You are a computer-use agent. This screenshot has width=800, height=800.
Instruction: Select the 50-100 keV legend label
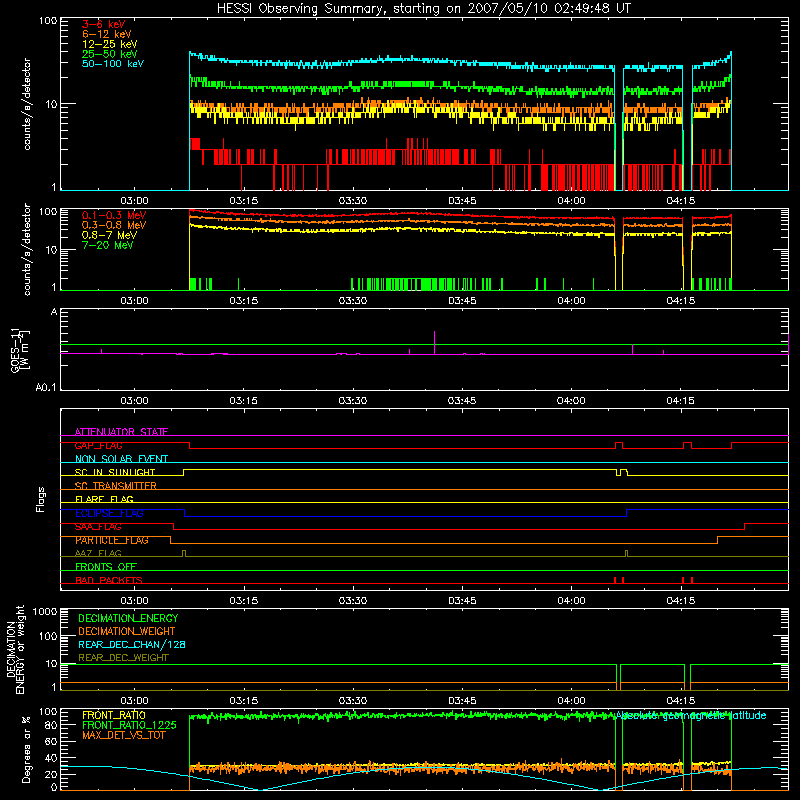113,64
